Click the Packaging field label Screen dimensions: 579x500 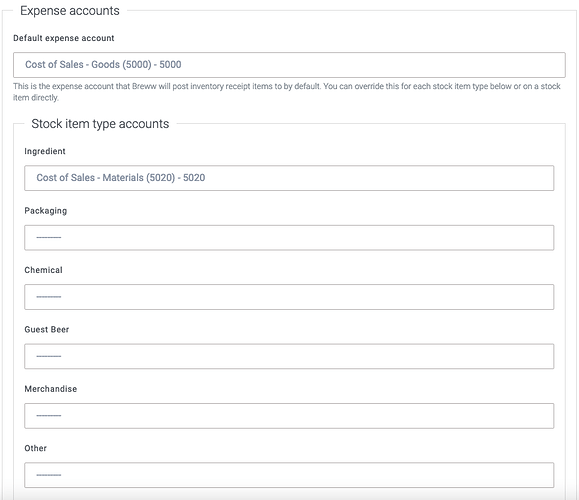[x=46, y=211]
